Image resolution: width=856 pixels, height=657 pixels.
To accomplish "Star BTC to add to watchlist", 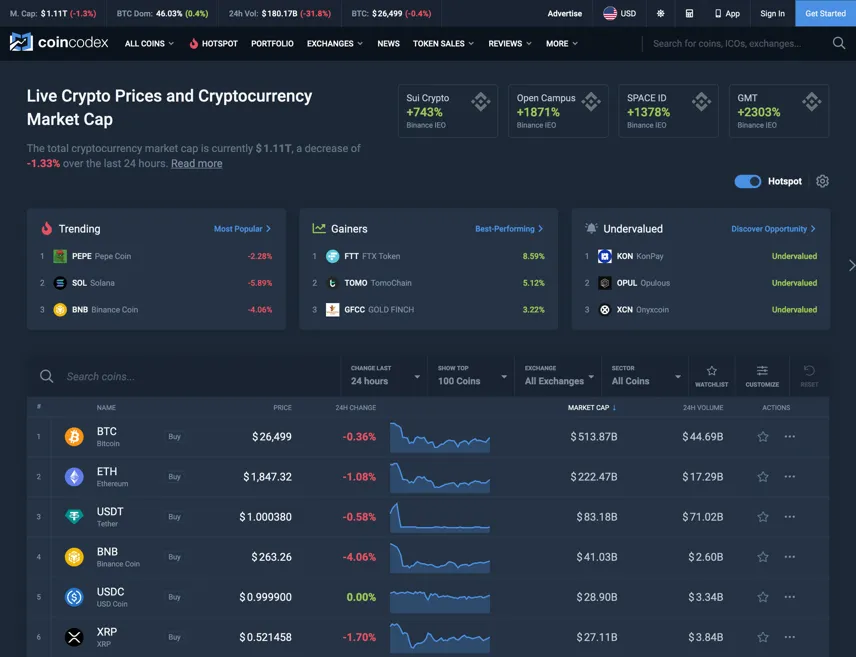I will 763,436.
